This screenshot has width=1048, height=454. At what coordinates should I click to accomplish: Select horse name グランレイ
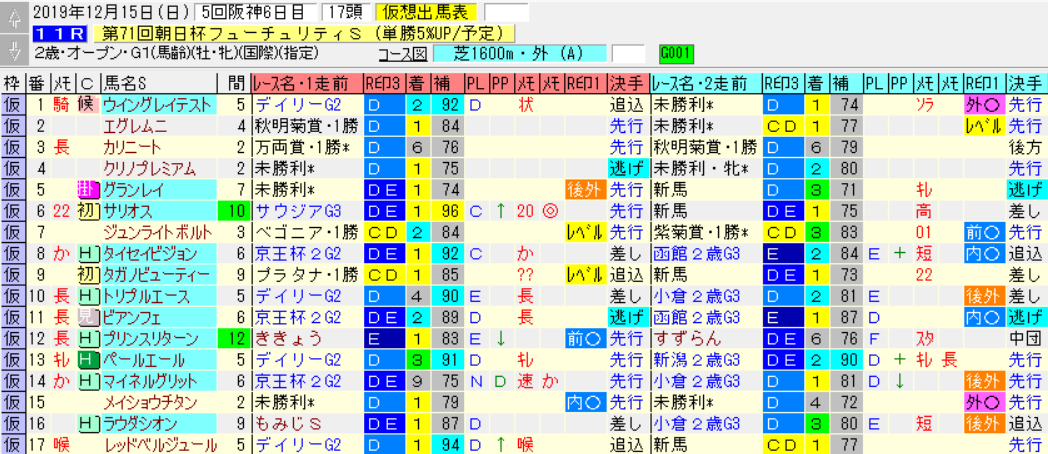pos(158,189)
